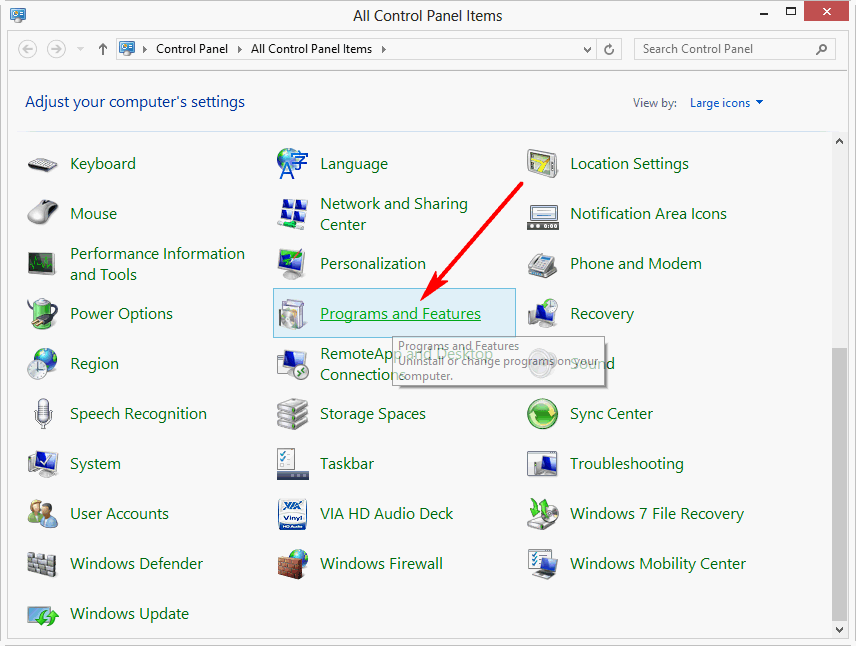Screen dimensions: 856x646
Task: Click the title bar Control Panel system icon
Action: [x=18, y=14]
